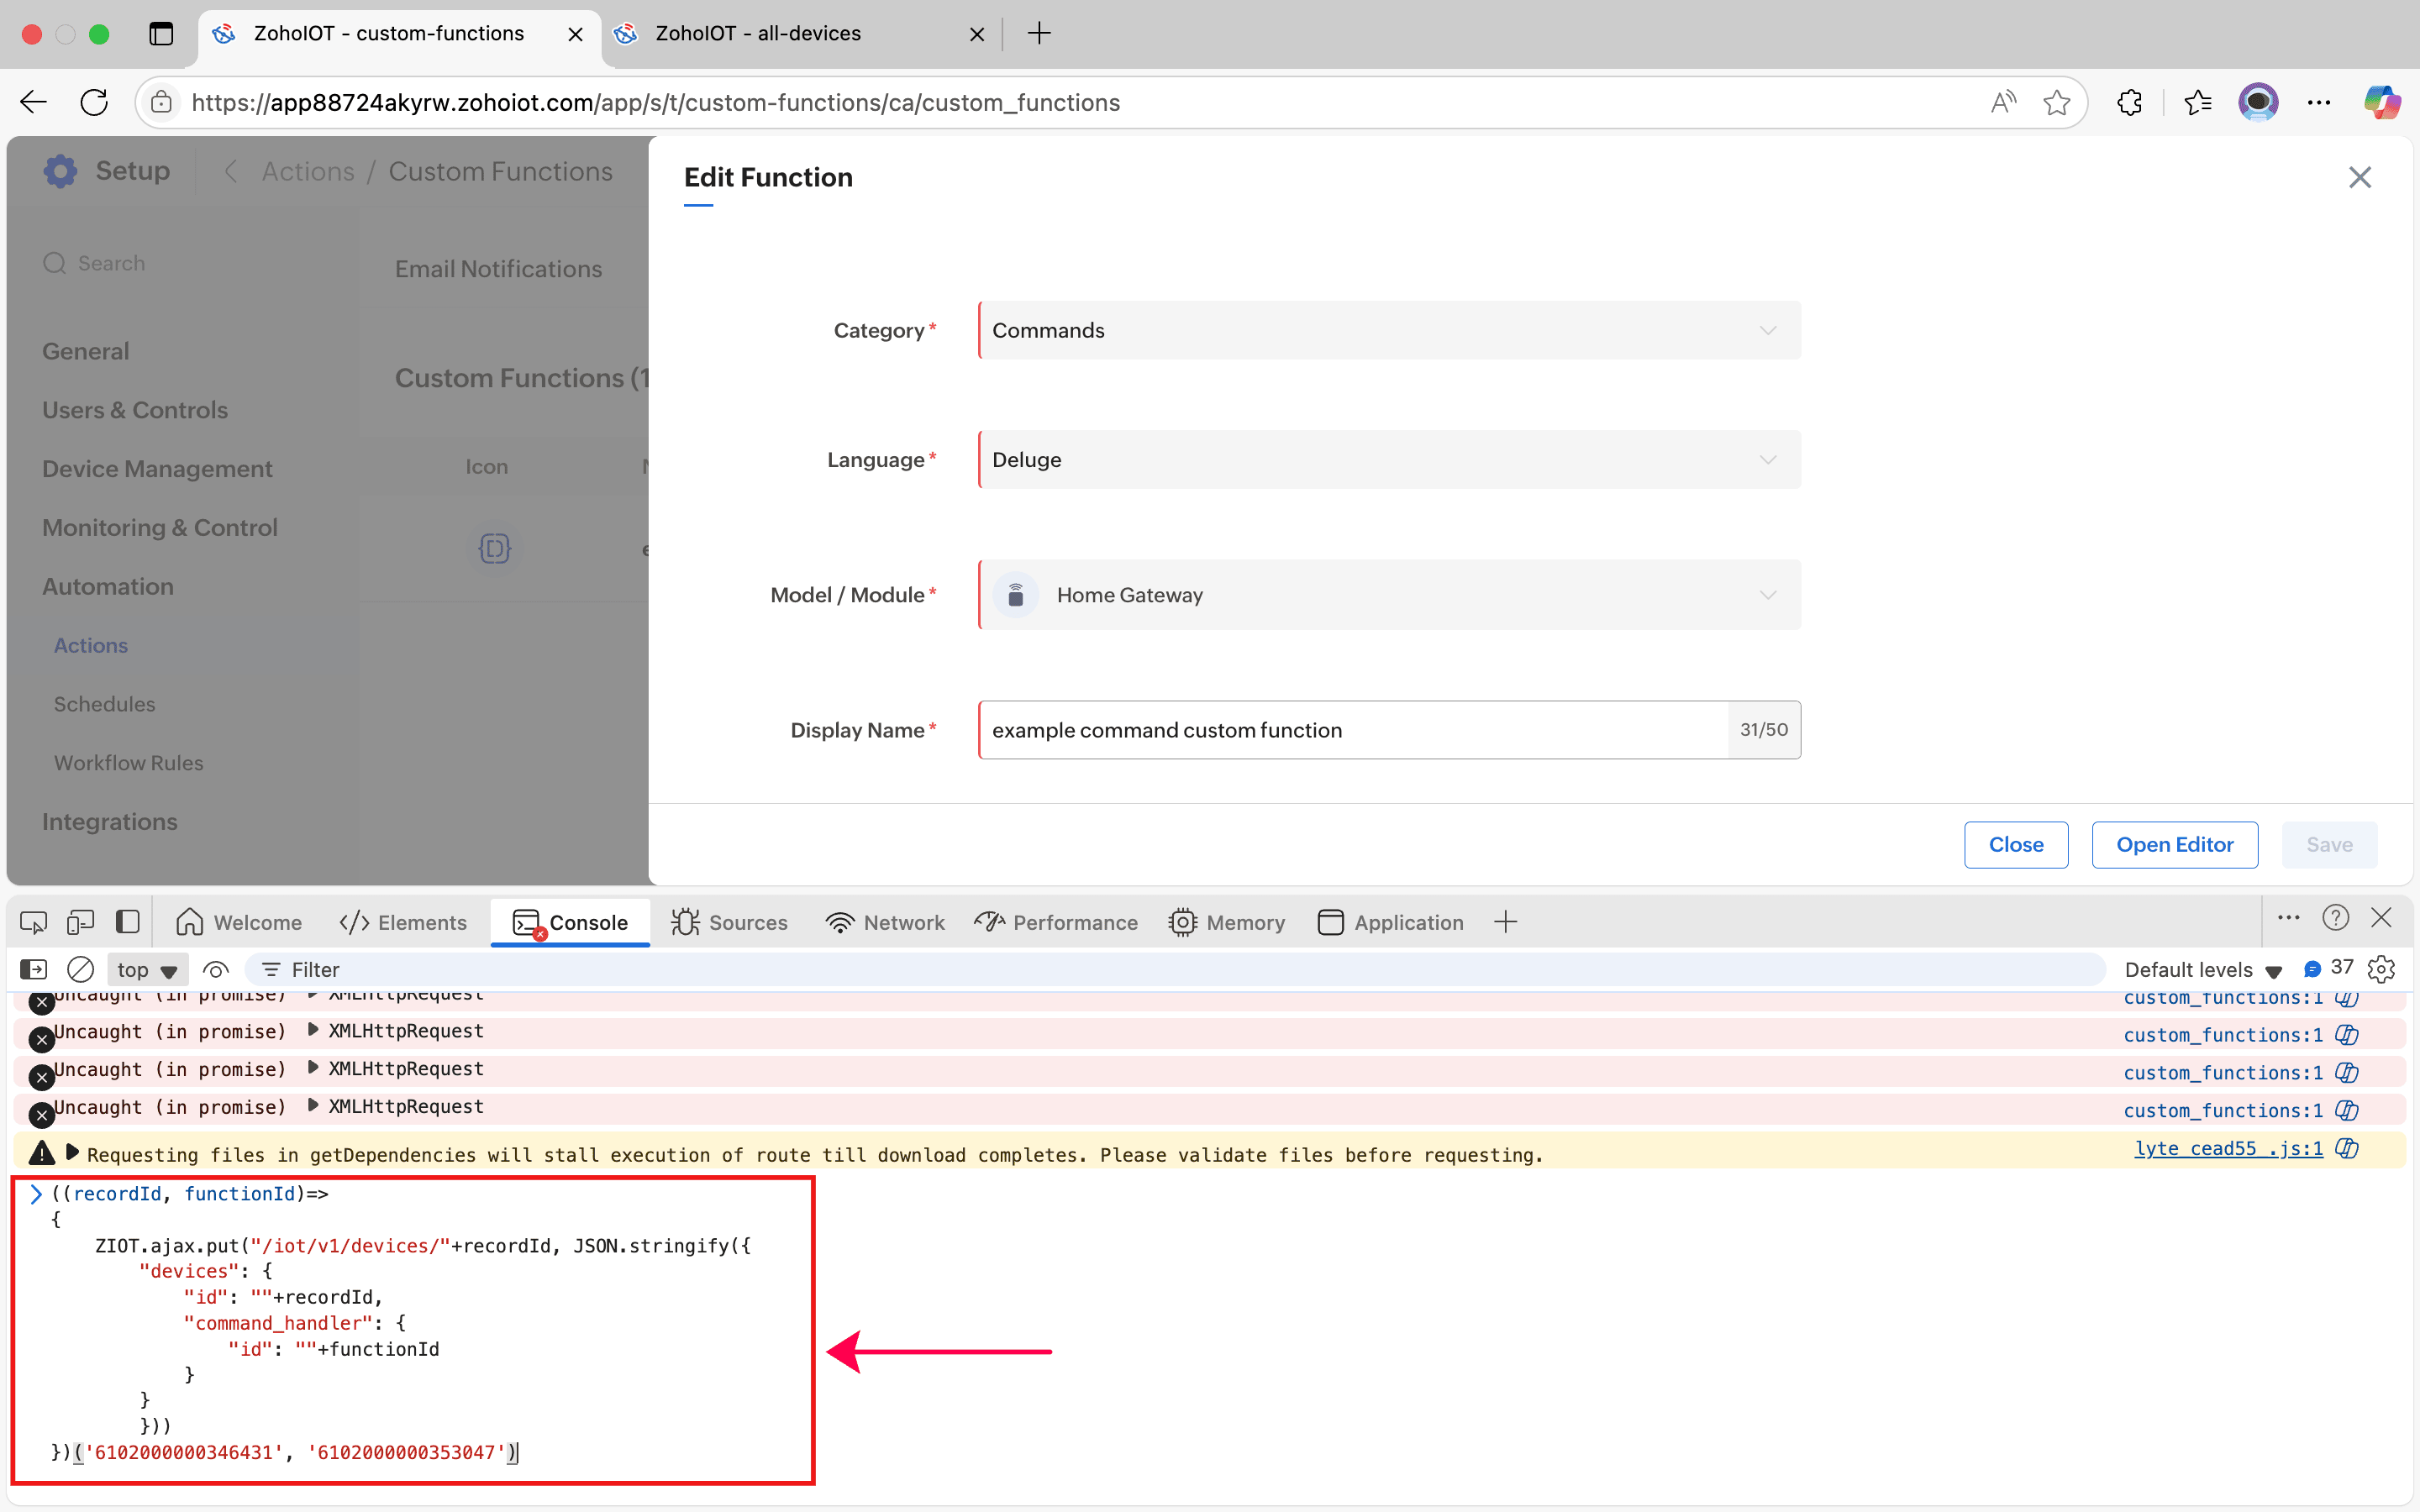Switch to ZohoIOT all-devices browser tab
This screenshot has height=1512, width=2420.
(758, 33)
